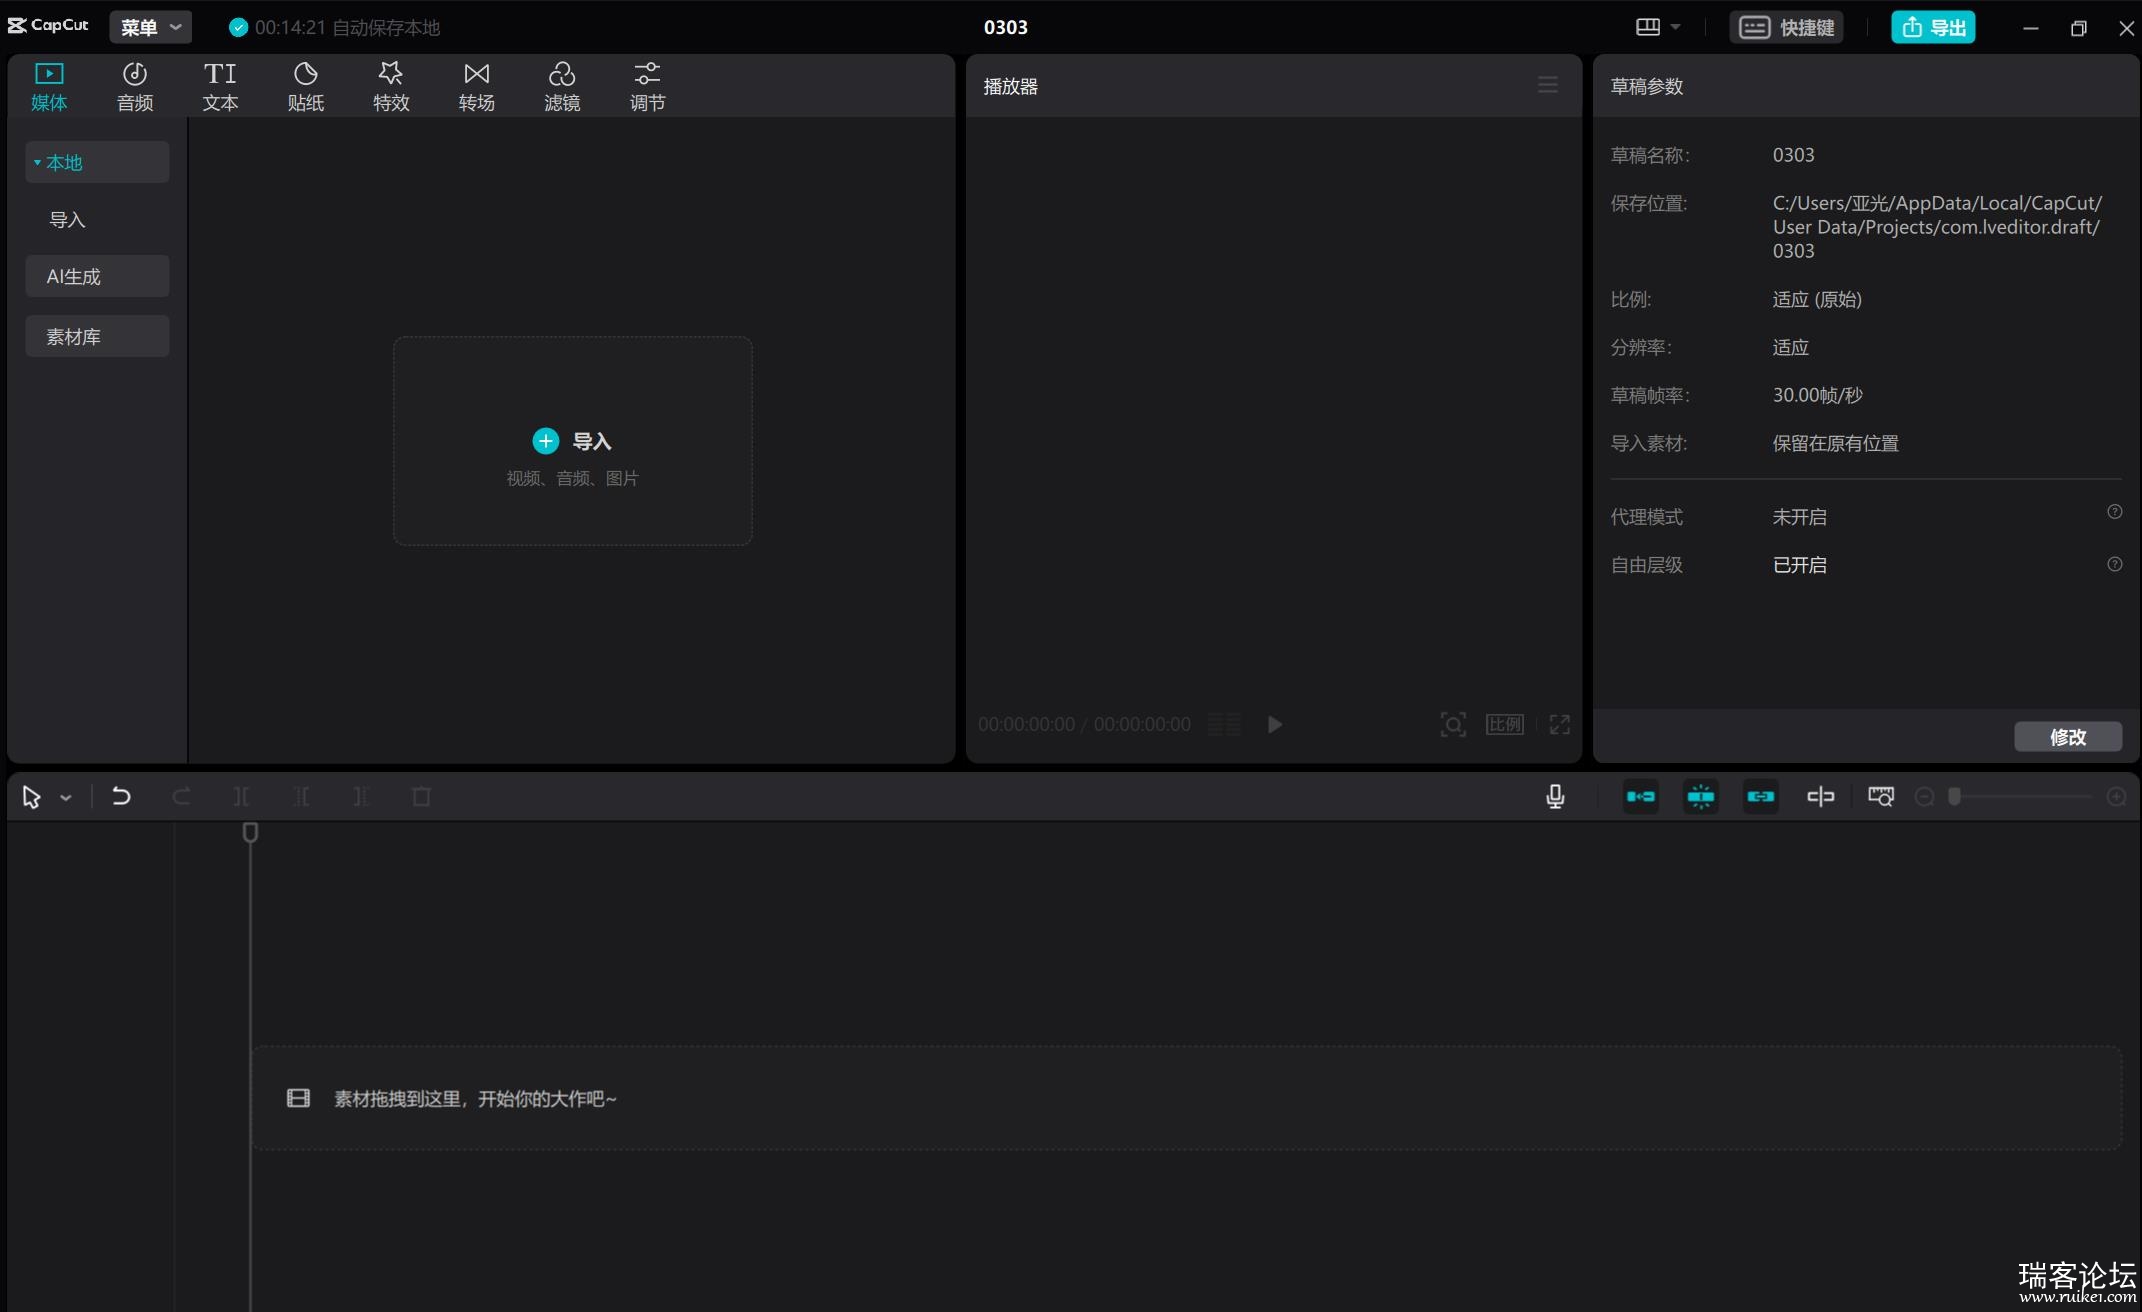Click the microphone record voiceover icon
Viewport: 2142px width, 1312px height.
tap(1555, 796)
